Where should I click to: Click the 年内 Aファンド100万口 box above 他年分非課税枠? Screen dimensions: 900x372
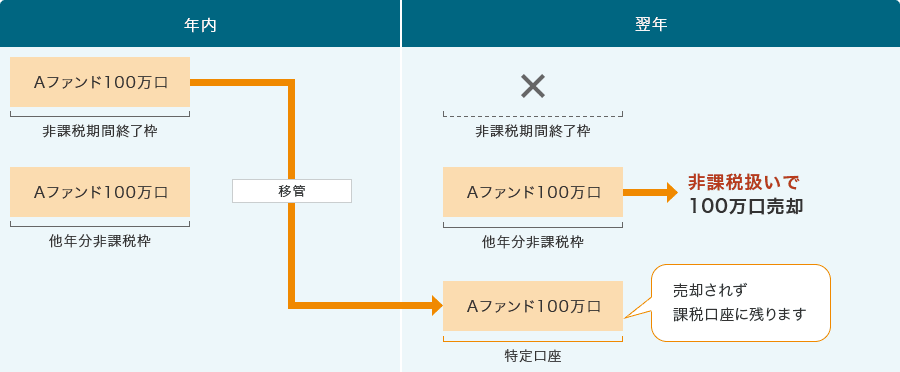click(100, 192)
